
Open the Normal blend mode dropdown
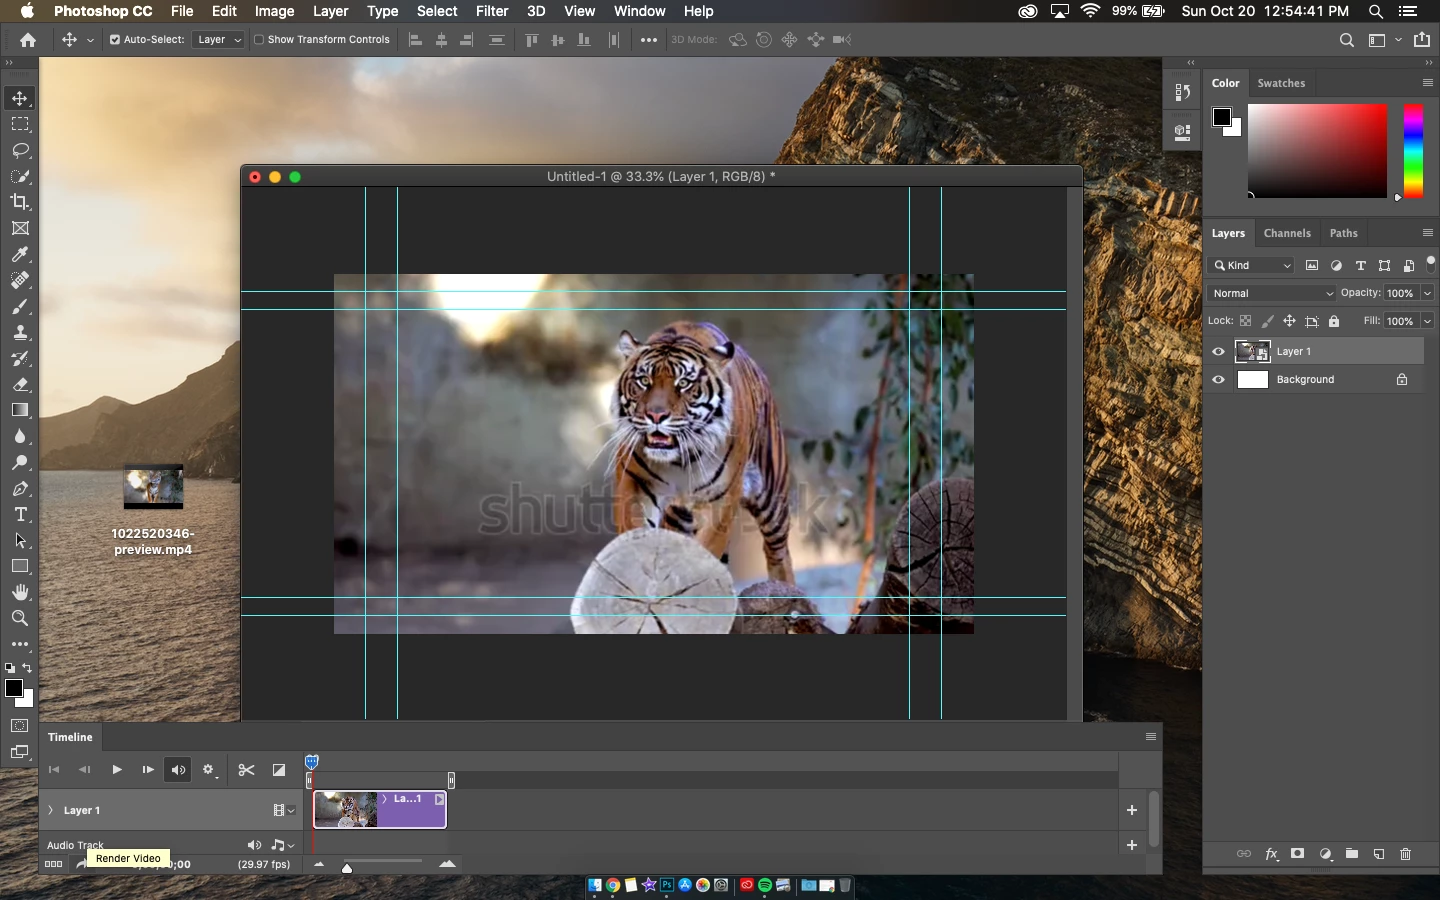1272,293
